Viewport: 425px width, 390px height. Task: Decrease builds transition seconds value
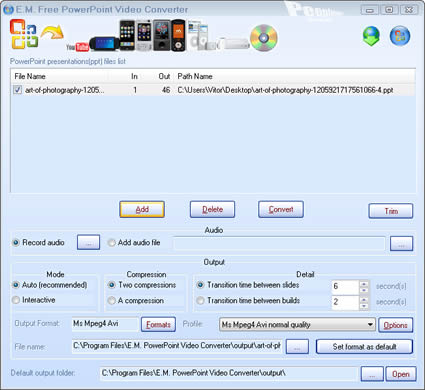click(364, 306)
